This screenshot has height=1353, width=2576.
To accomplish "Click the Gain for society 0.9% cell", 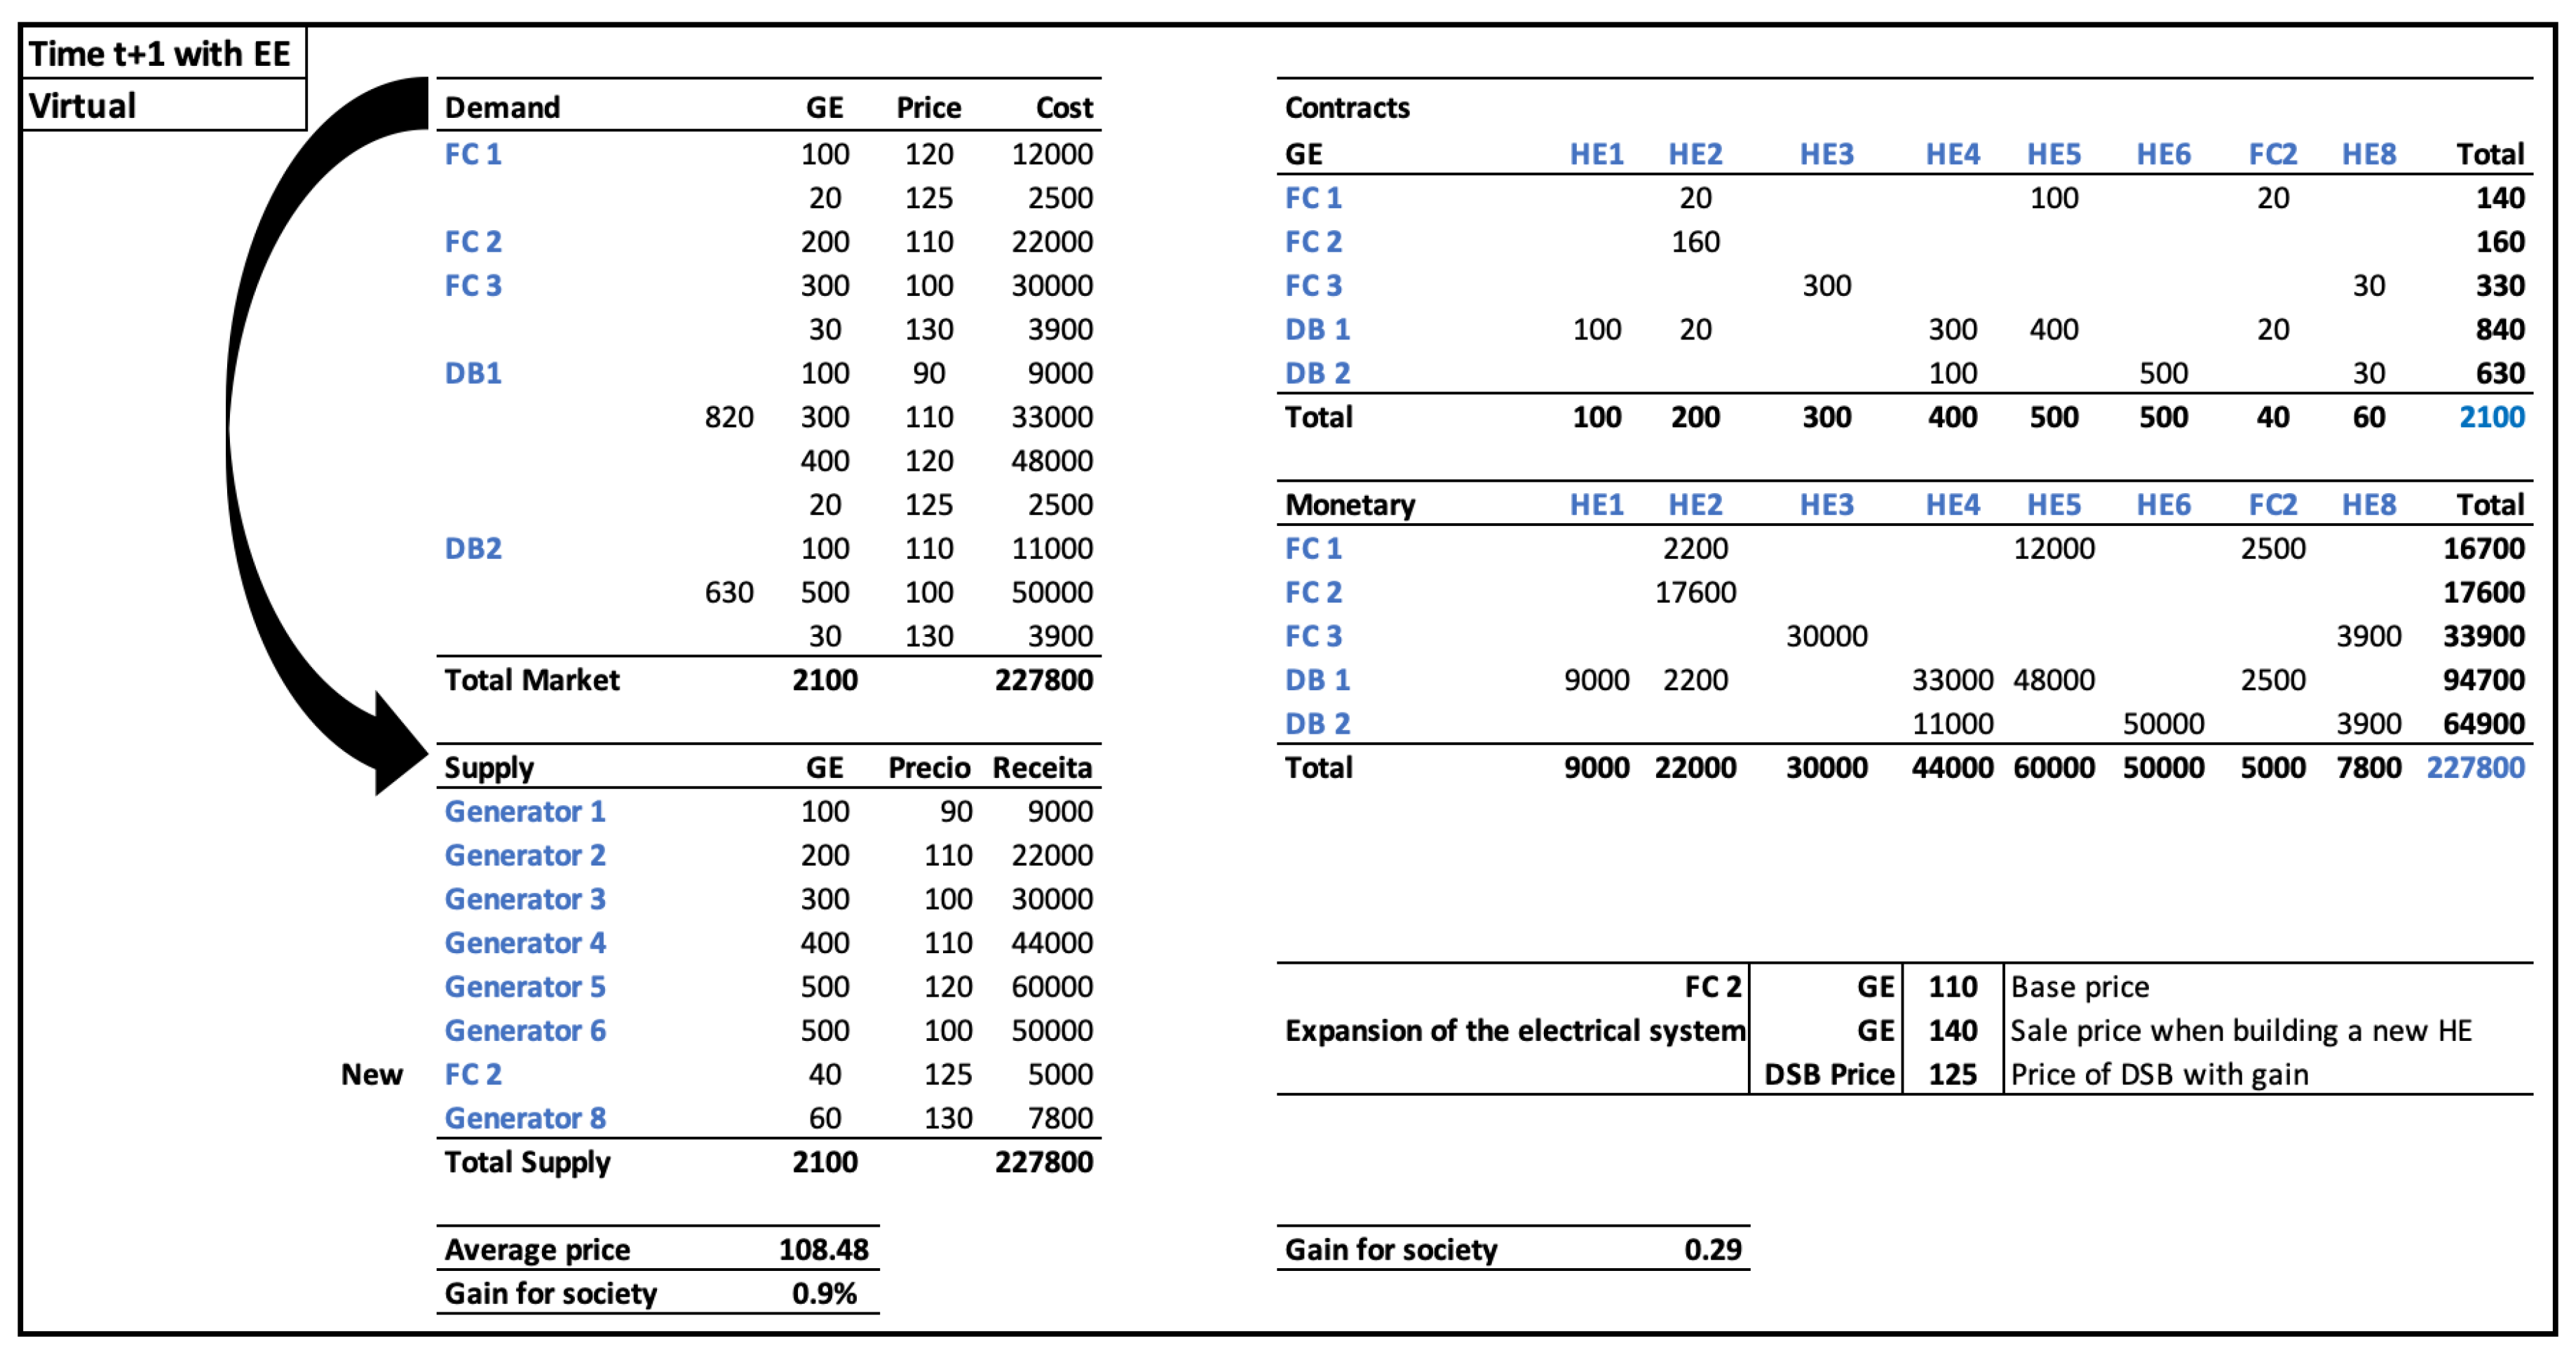I will [823, 1293].
